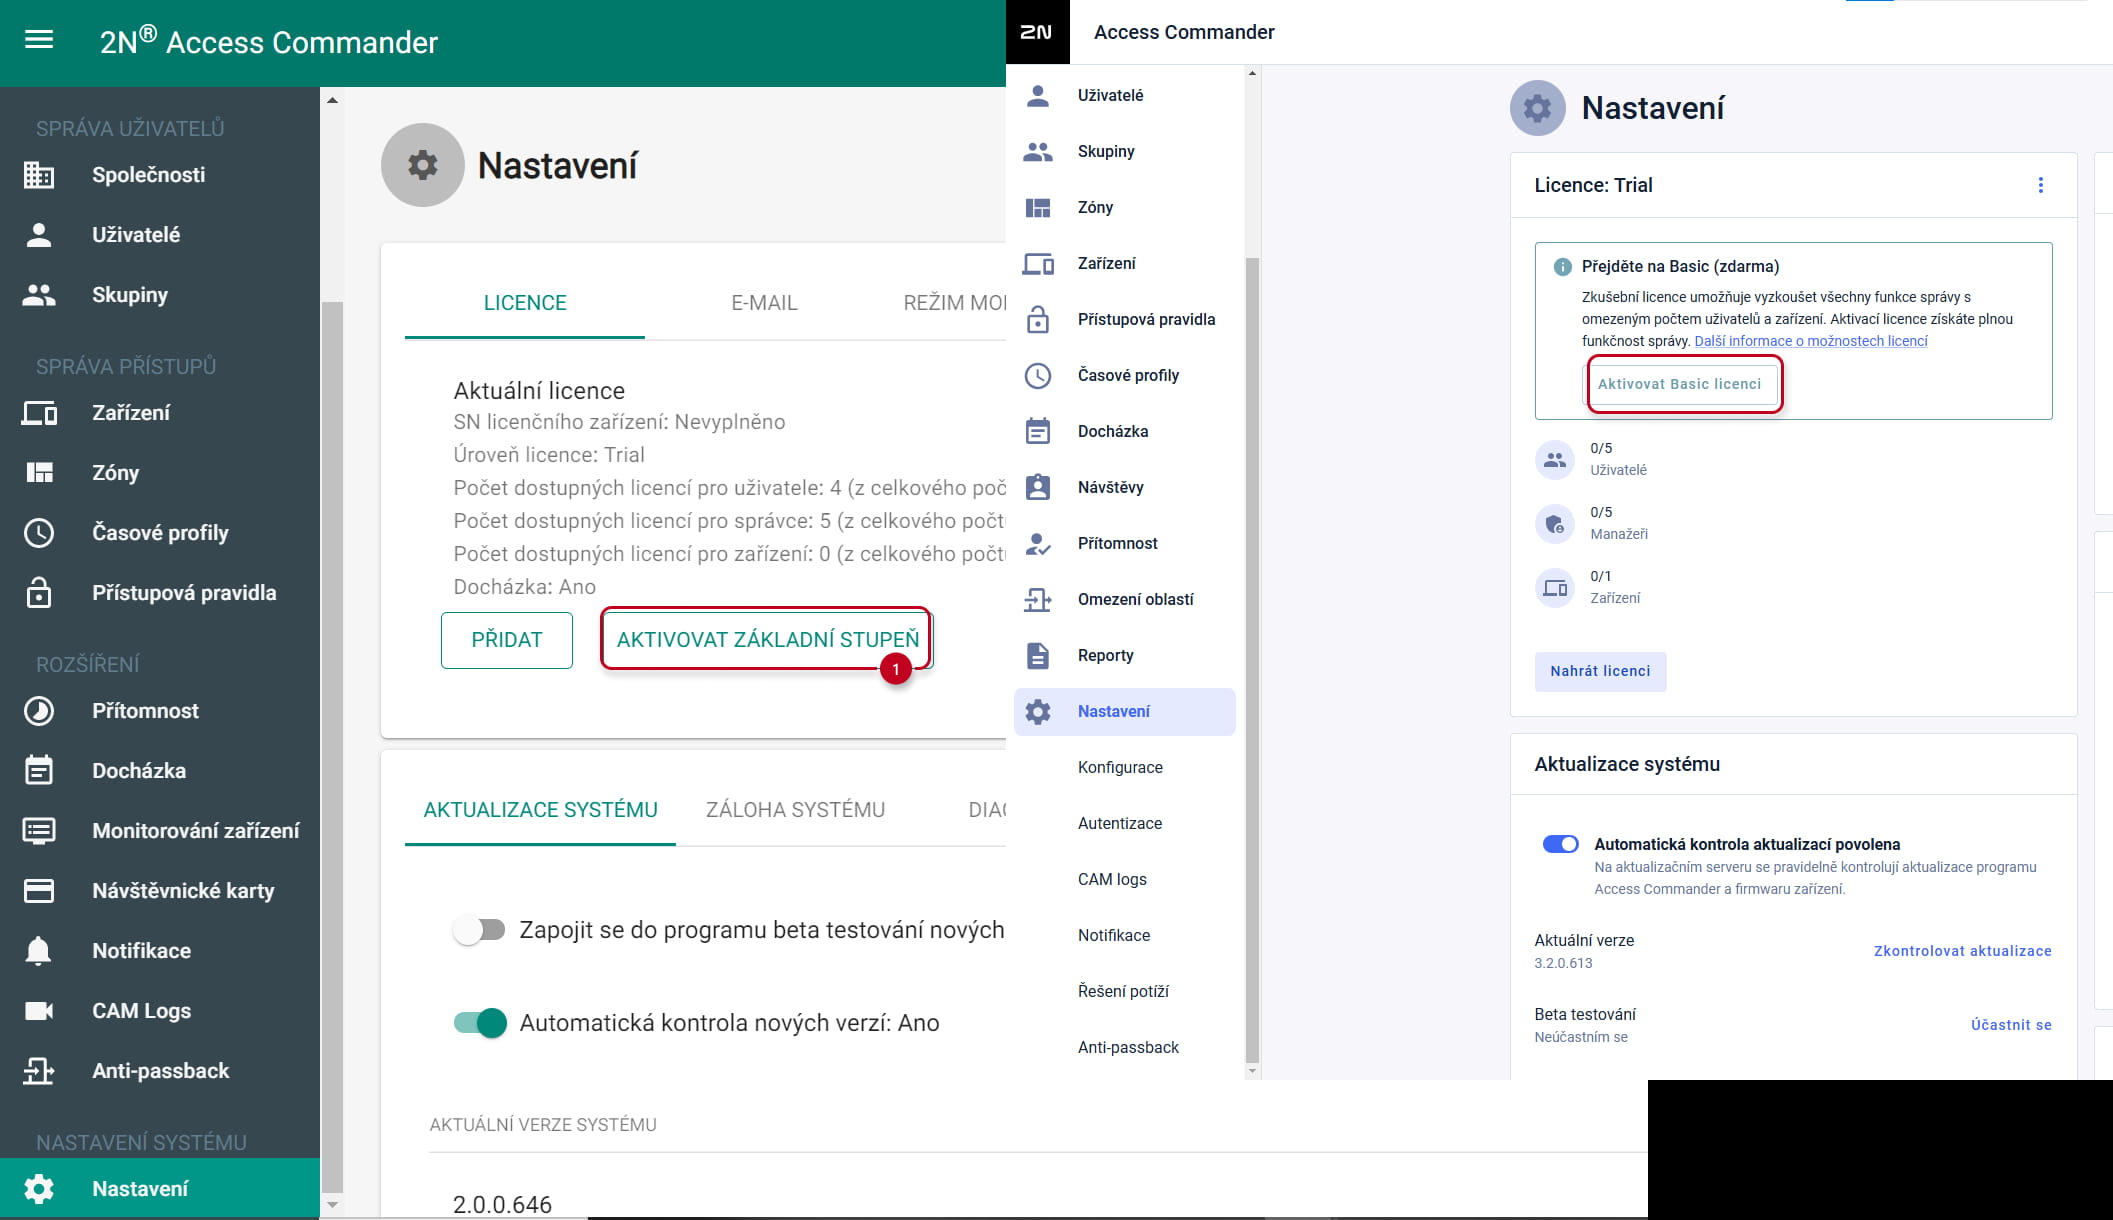Switch to ZÁLOHA SYSTÉMU tab
Image resolution: width=2113 pixels, height=1220 pixels.
pos(795,810)
